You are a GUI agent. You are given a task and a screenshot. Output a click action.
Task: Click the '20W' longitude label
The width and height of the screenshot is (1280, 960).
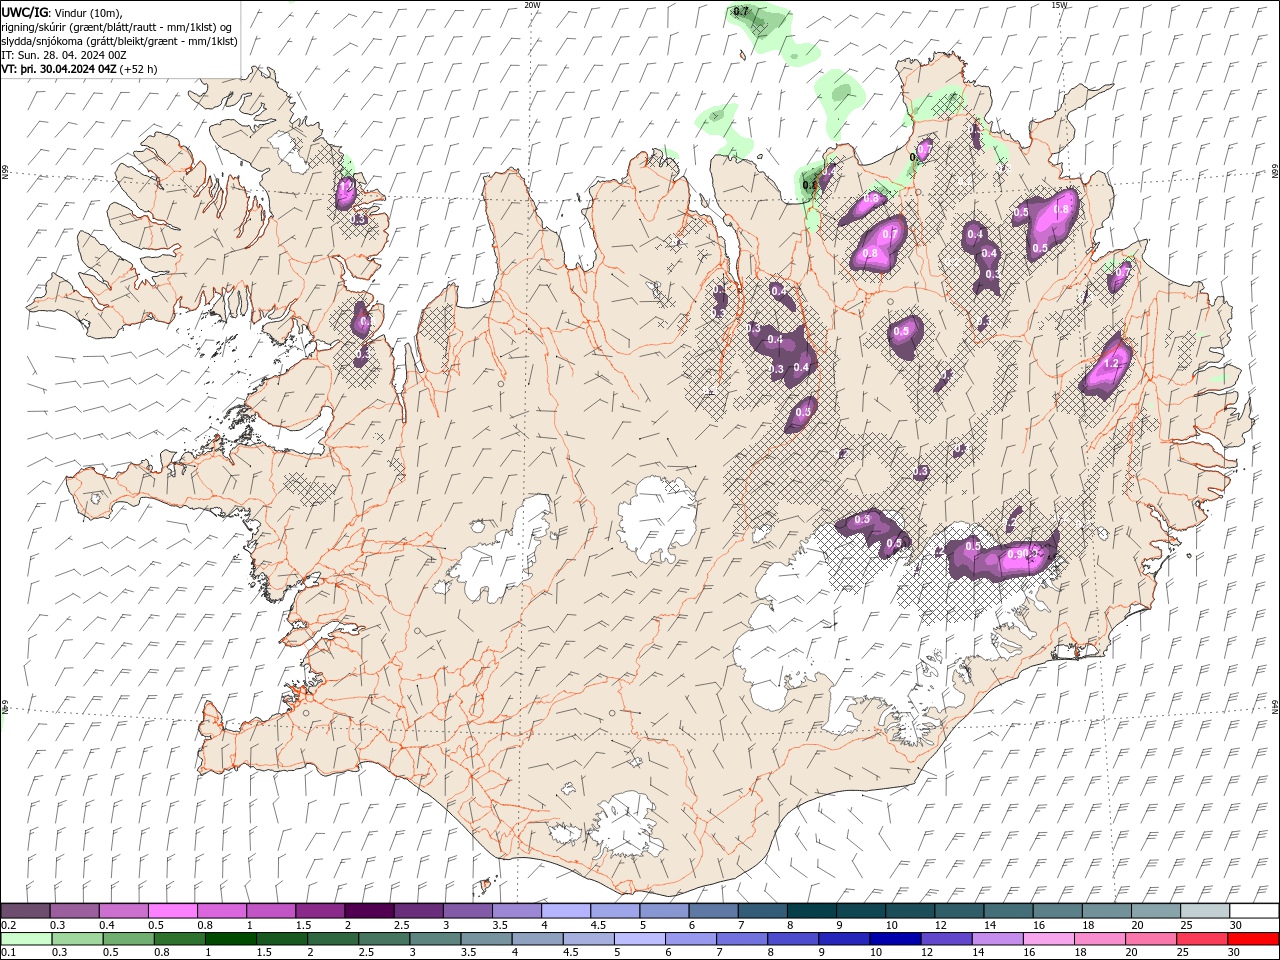pos(532,5)
